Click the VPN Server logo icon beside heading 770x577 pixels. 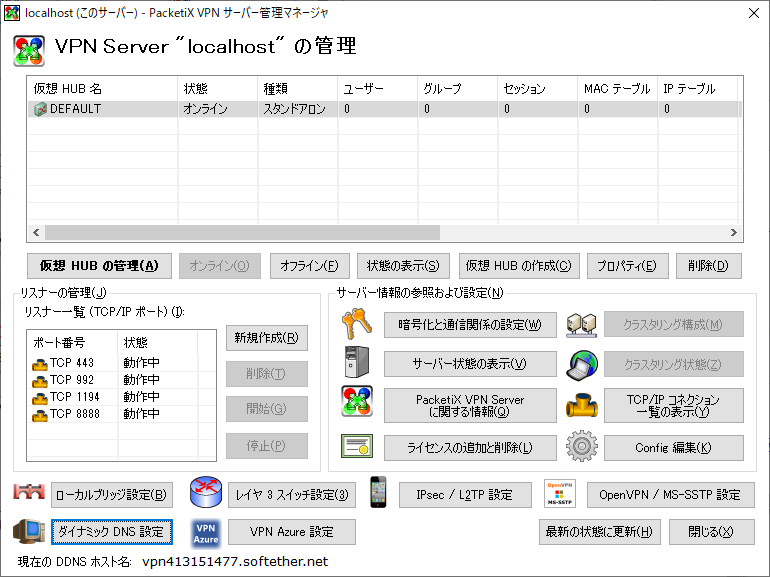pos(29,51)
